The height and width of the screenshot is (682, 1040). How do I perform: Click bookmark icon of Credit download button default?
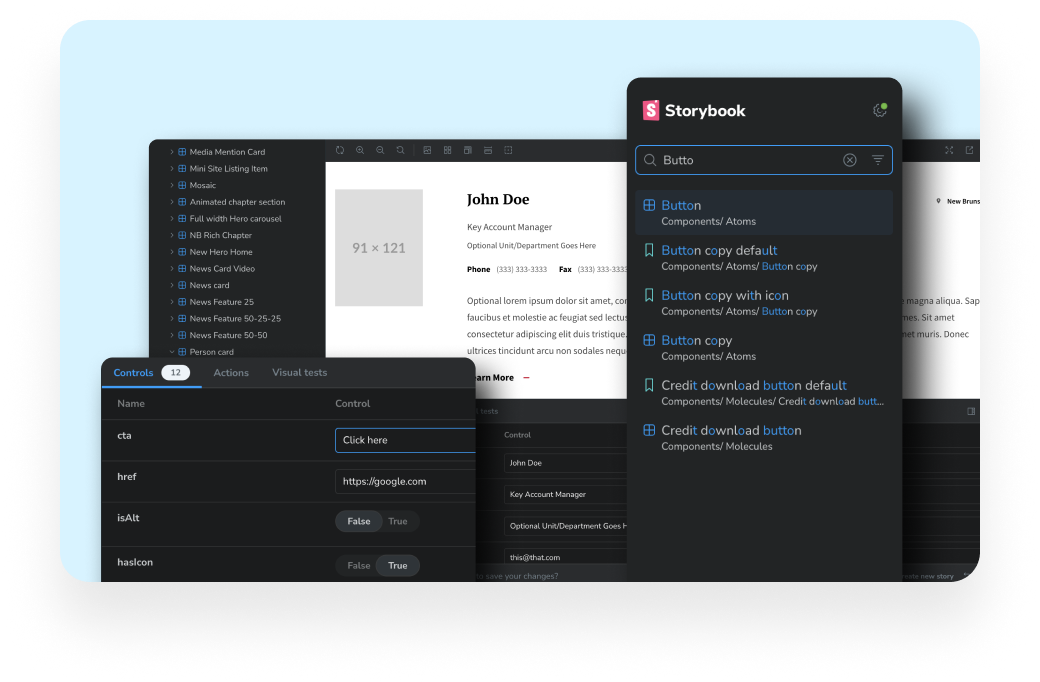(x=649, y=385)
